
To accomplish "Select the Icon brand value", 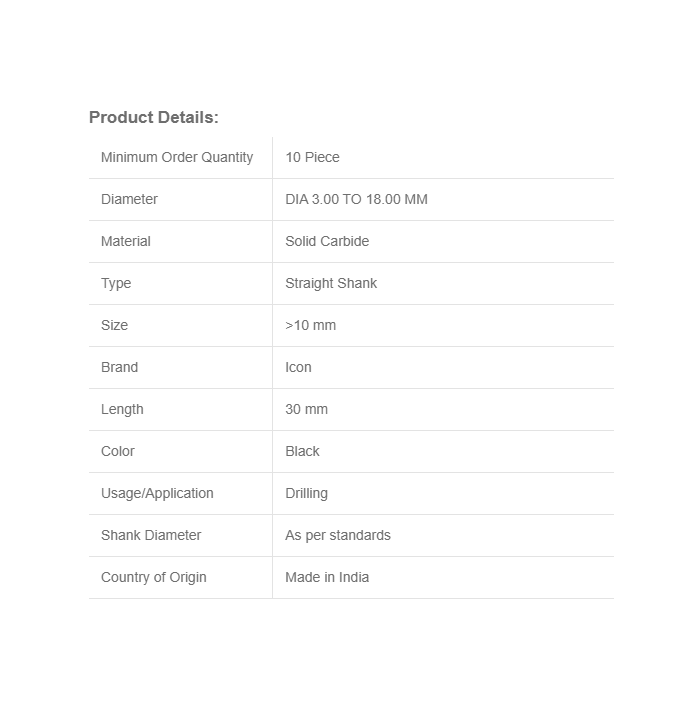I will point(298,367).
